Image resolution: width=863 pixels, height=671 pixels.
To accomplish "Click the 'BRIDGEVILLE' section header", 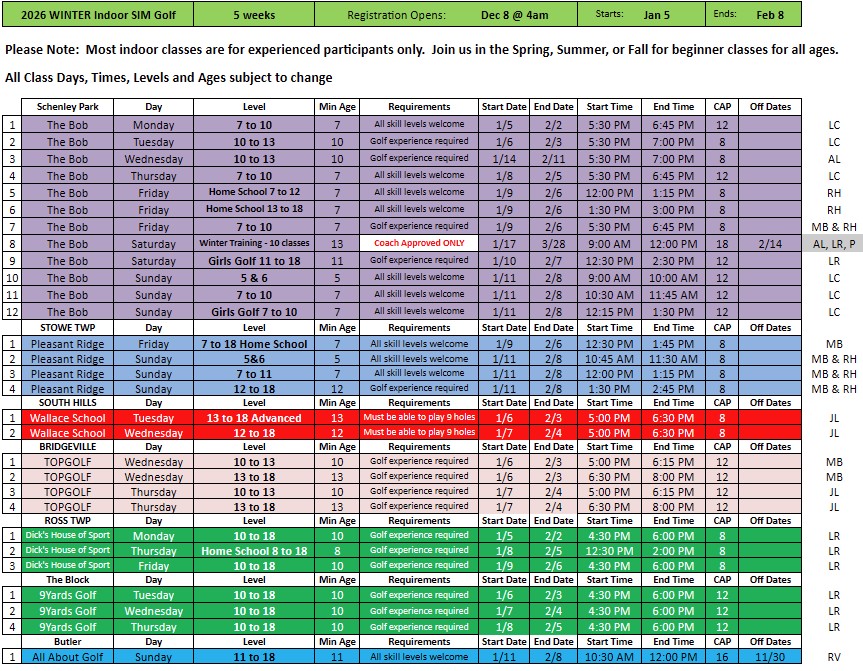I will coord(68,447).
